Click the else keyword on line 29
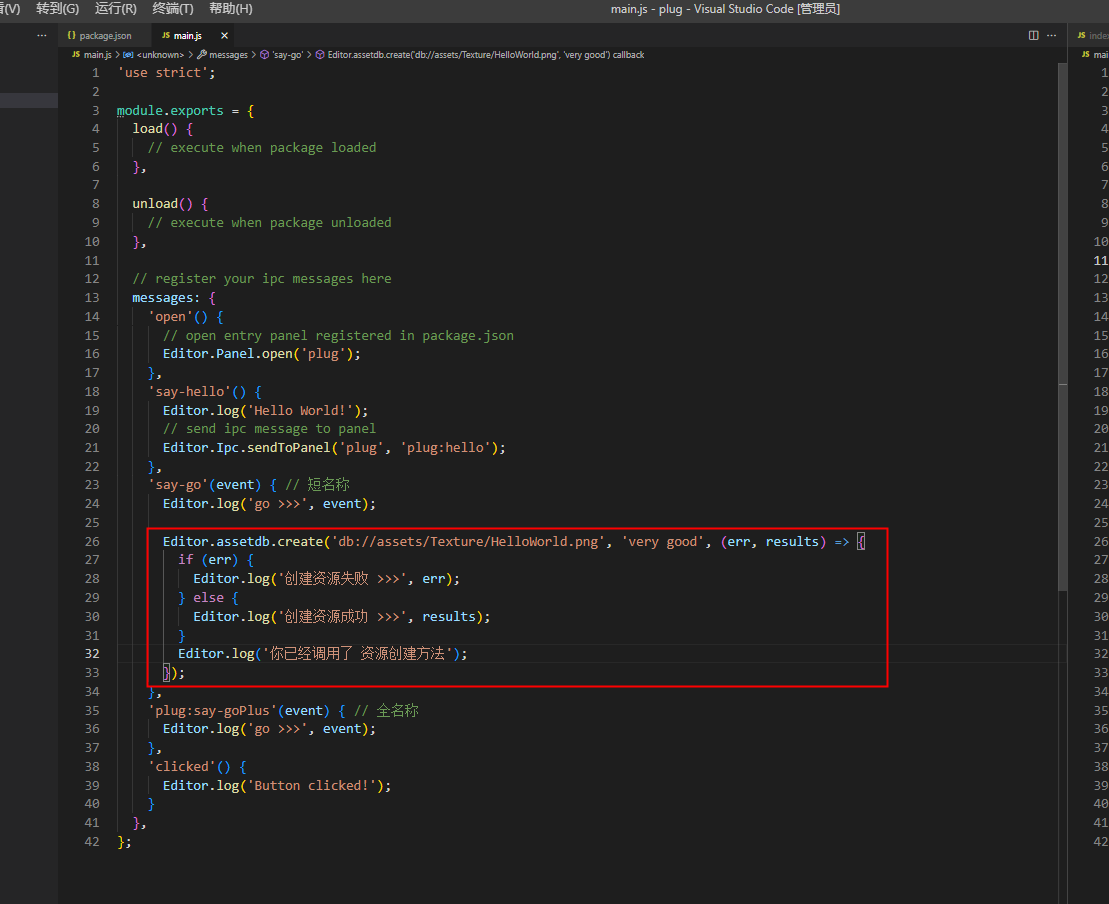 pyautogui.click(x=208, y=598)
